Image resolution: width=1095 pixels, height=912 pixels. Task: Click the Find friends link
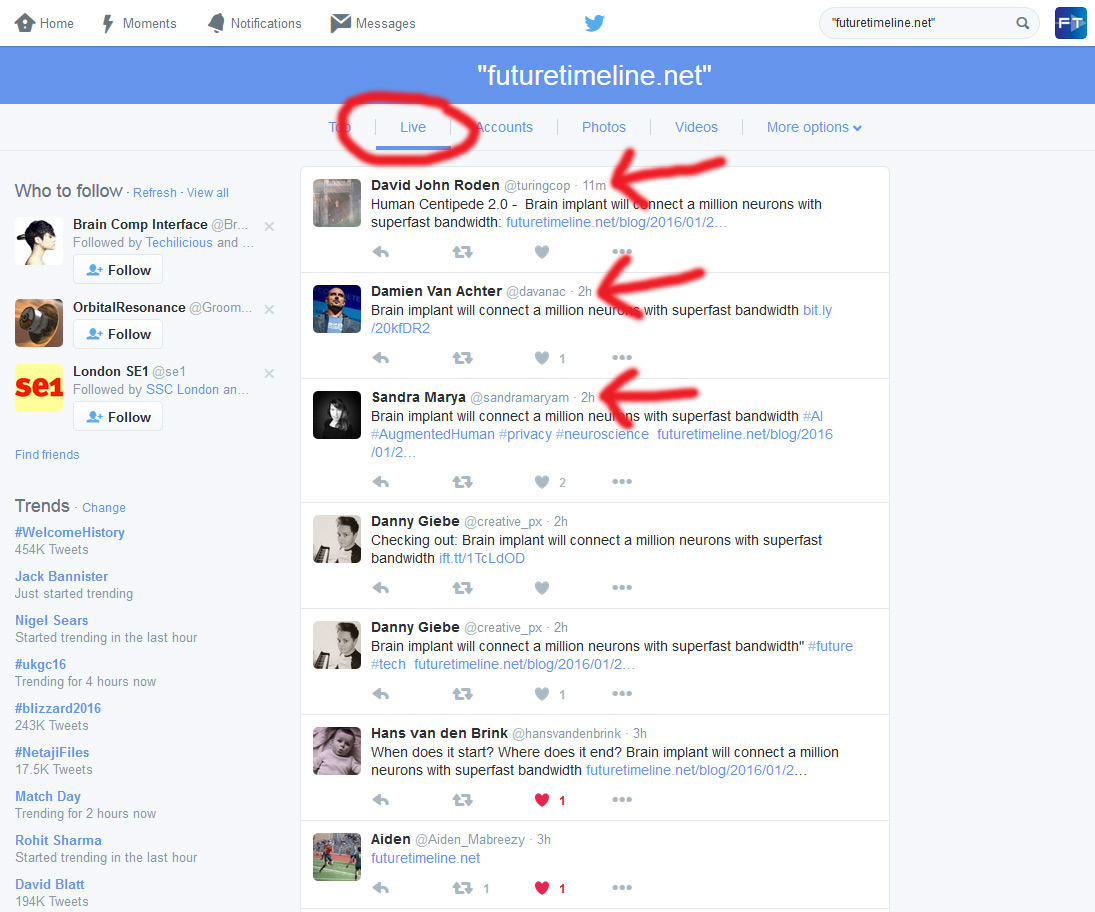[x=47, y=455]
